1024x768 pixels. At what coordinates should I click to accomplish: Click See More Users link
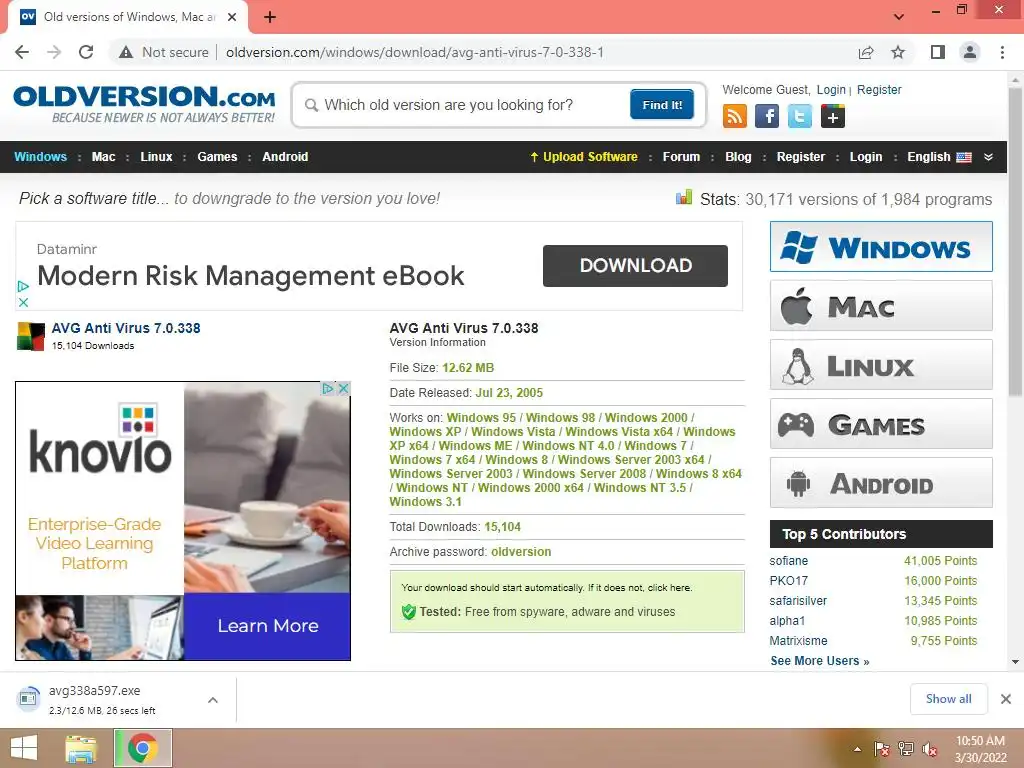[820, 661]
